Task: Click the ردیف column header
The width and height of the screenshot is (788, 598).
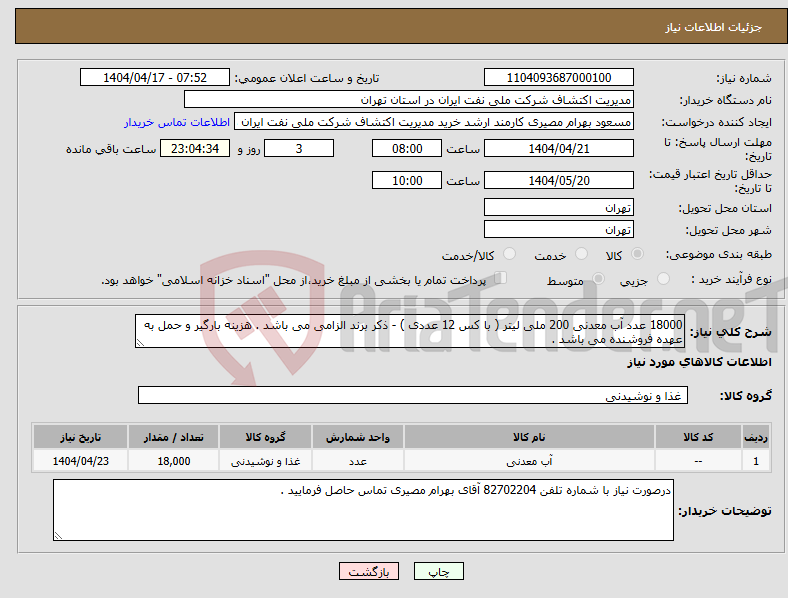Action: pyautogui.click(x=756, y=437)
